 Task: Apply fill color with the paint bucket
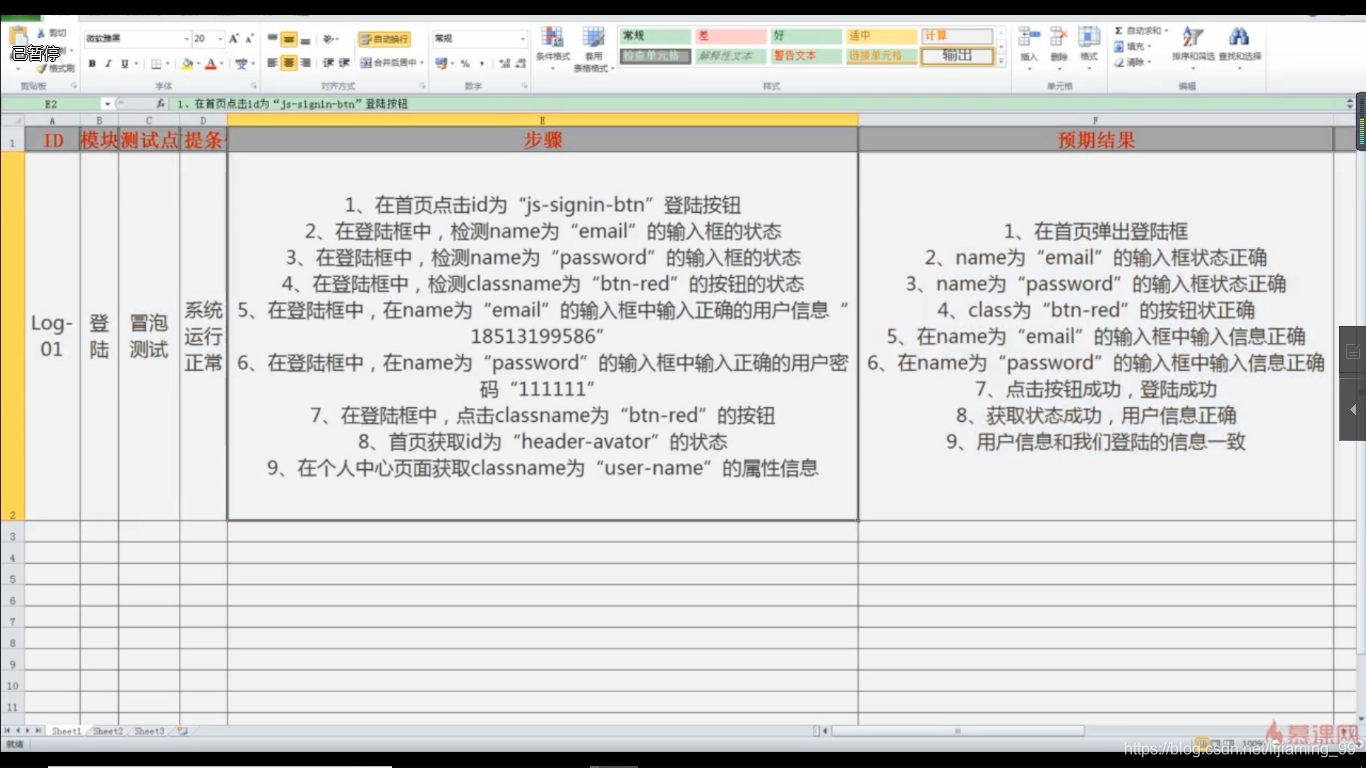[x=186, y=64]
